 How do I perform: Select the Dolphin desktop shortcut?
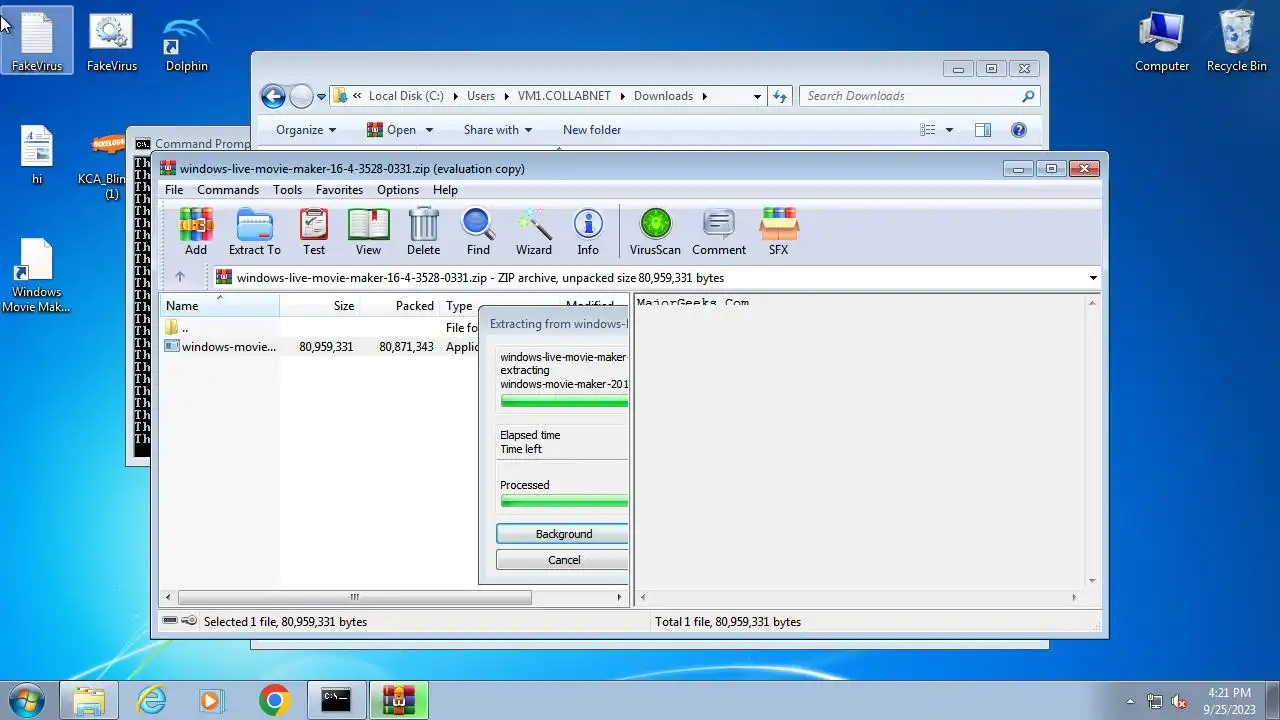(187, 41)
